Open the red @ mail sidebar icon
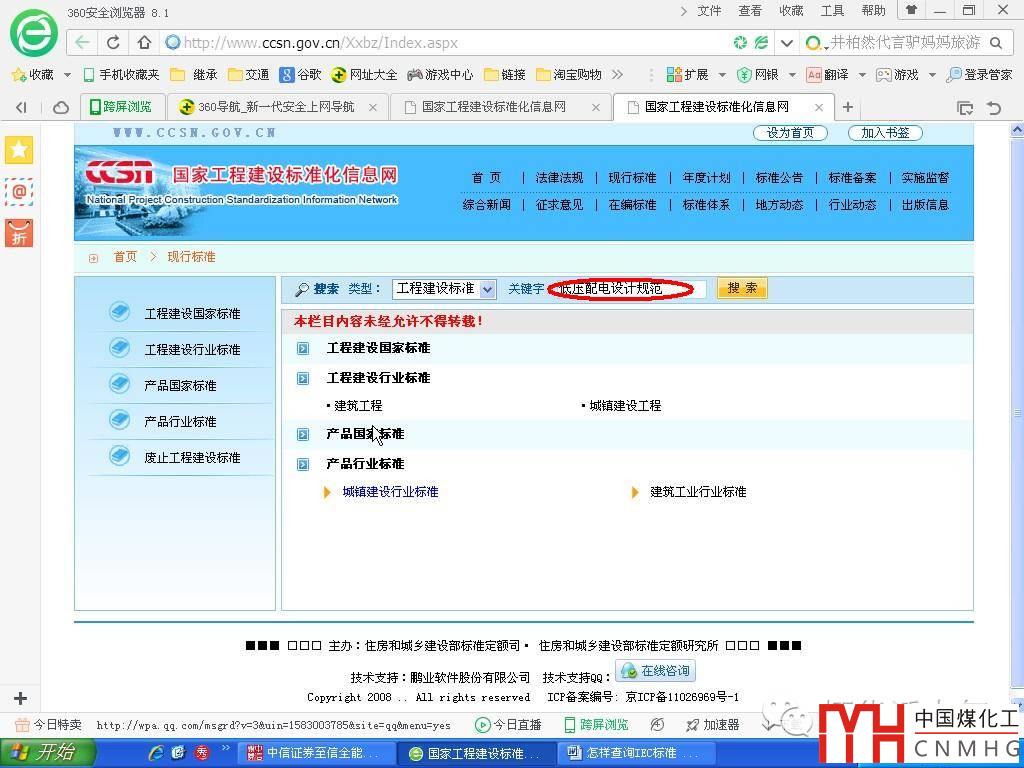Image resolution: width=1024 pixels, height=768 pixels. (19, 191)
